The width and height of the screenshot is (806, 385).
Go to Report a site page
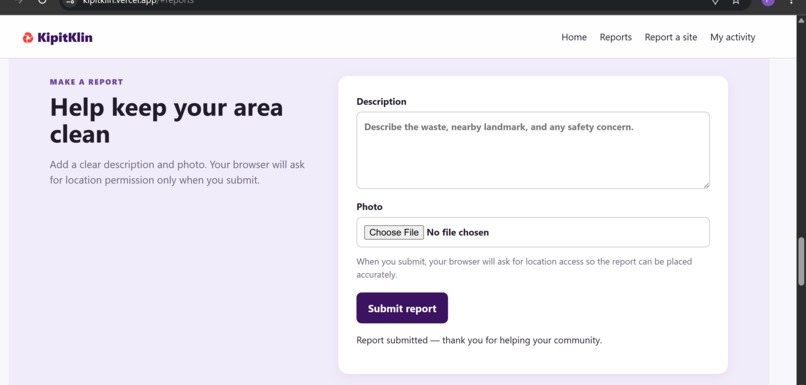[671, 37]
